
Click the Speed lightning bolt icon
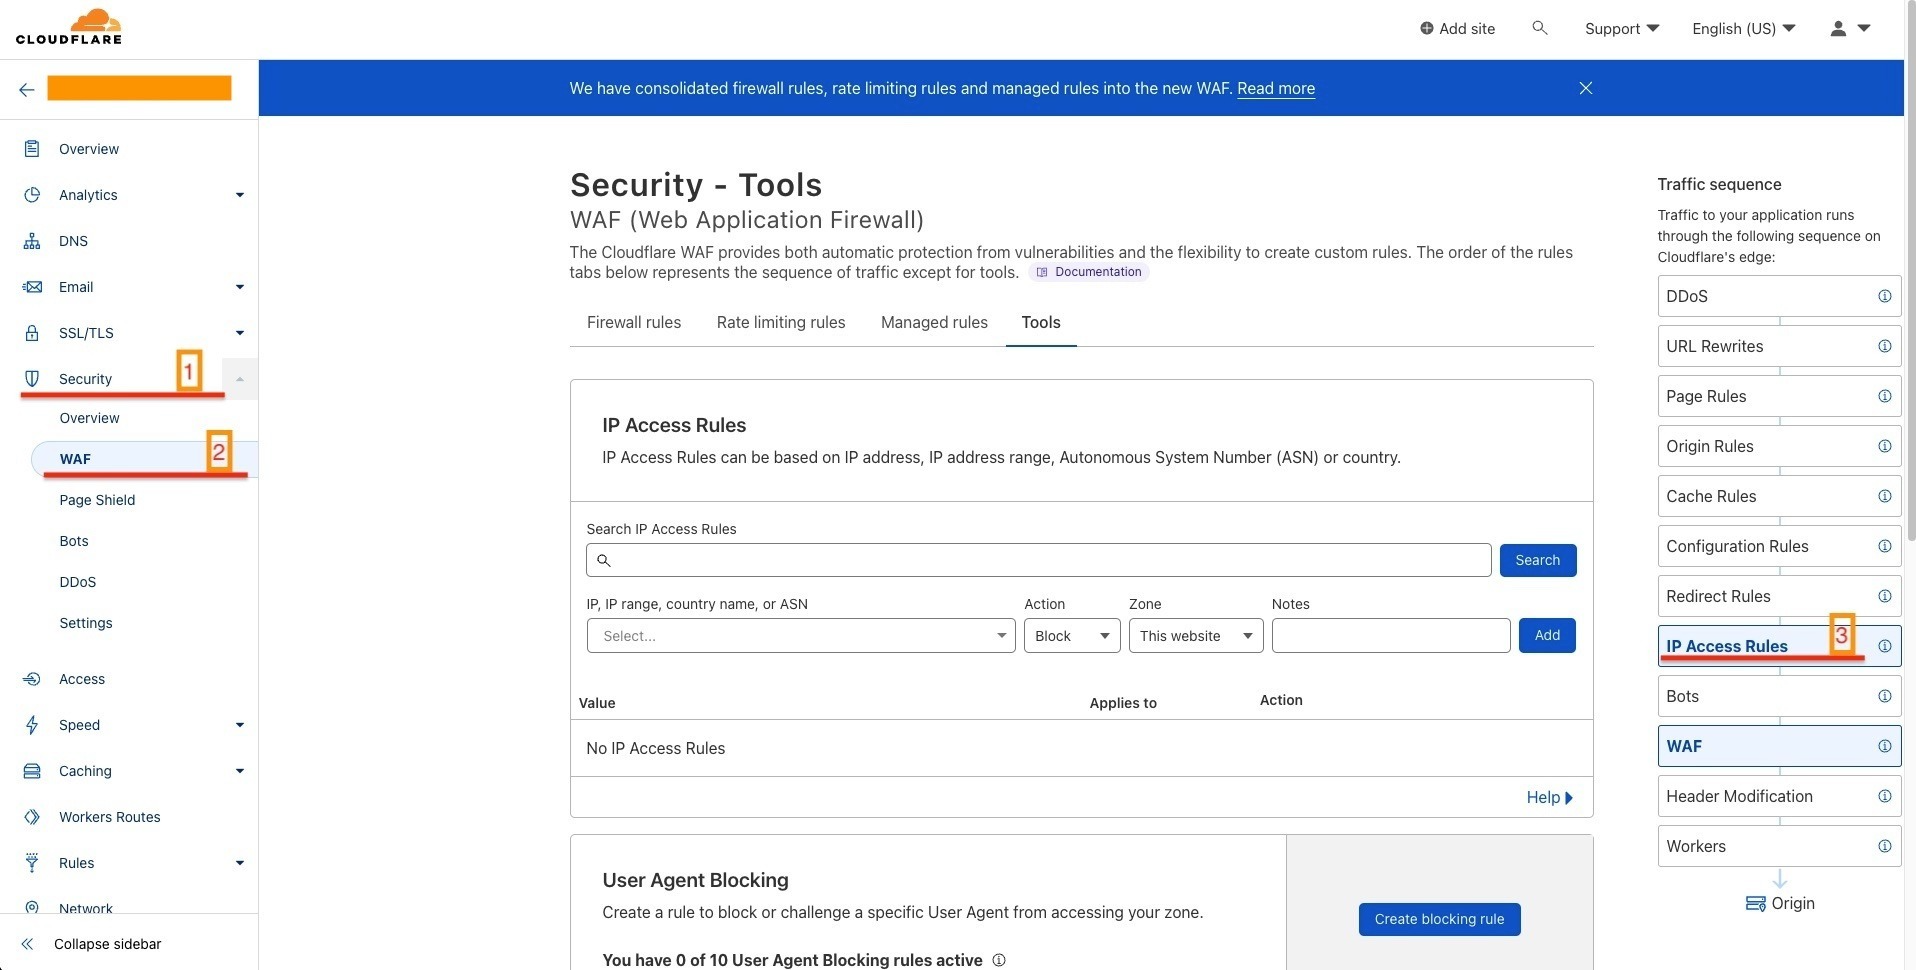coord(32,725)
